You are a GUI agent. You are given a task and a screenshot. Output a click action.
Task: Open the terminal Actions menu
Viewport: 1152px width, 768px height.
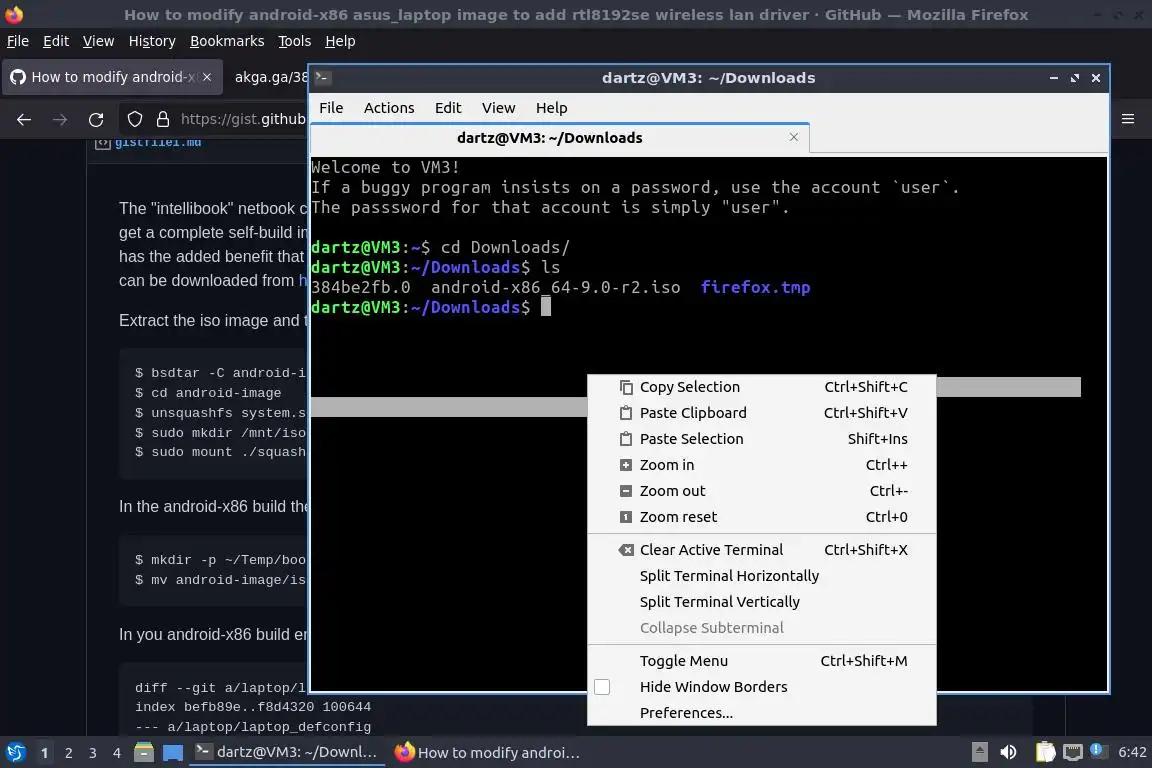[x=389, y=108]
